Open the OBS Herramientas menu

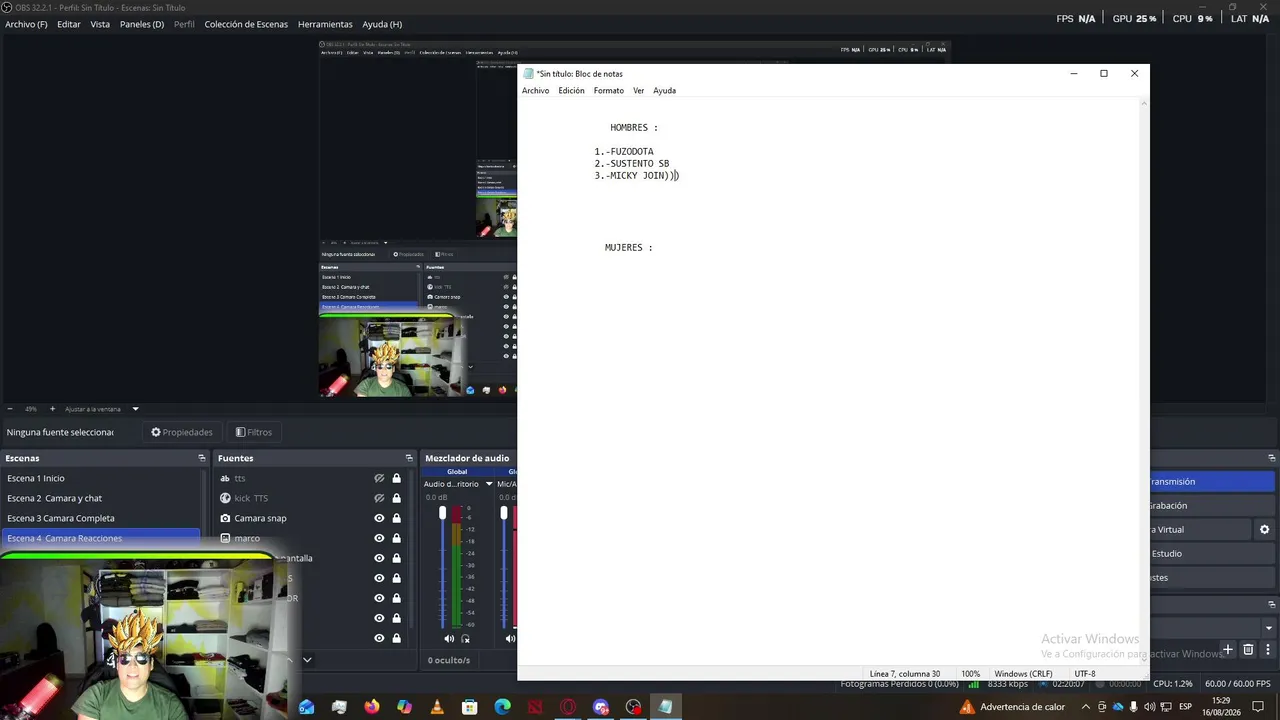[x=325, y=24]
